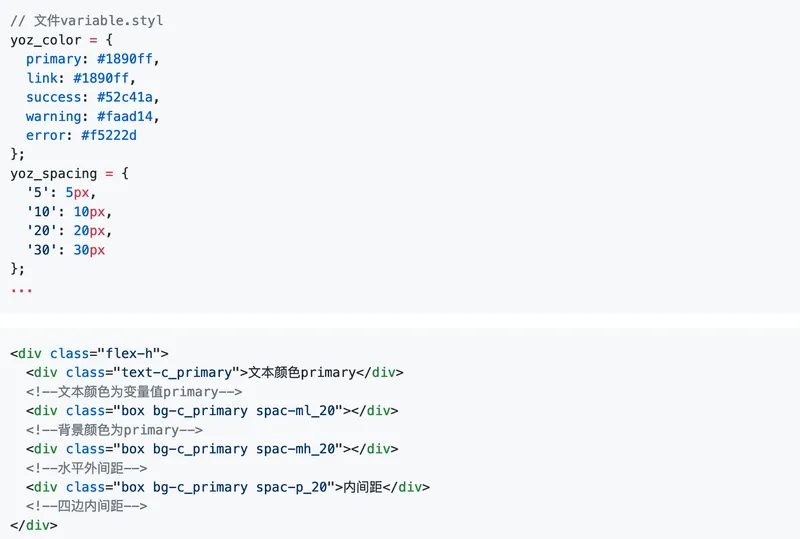Click the success color value #52c41a
800x539 pixels.
click(x=124, y=97)
